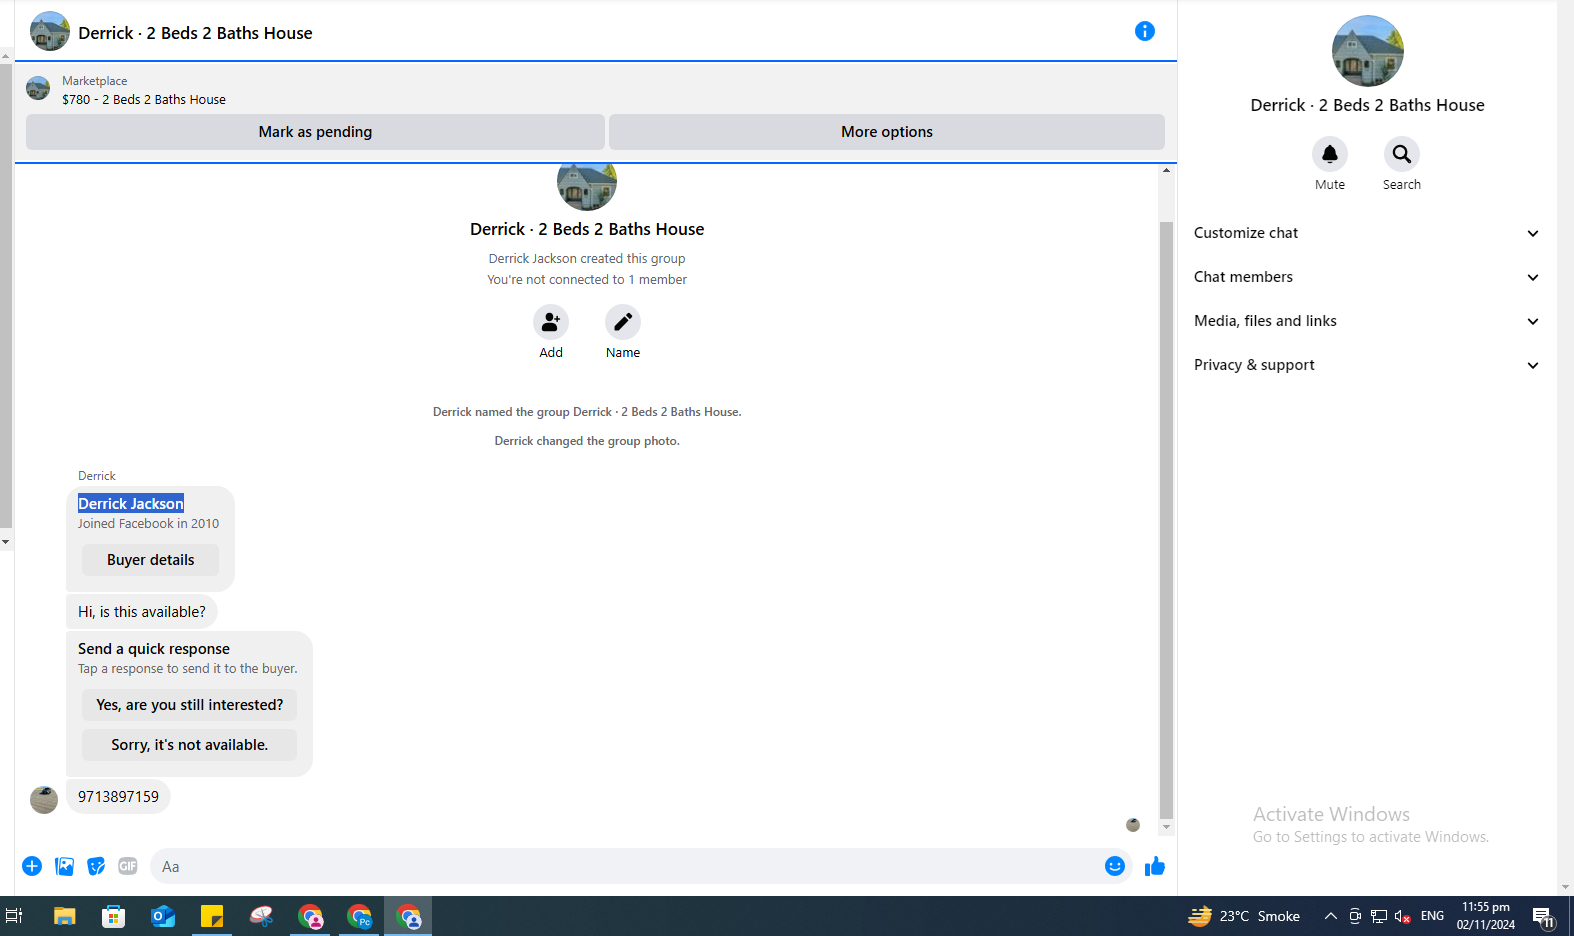
Task: Click the header group avatar
Action: pos(50,31)
